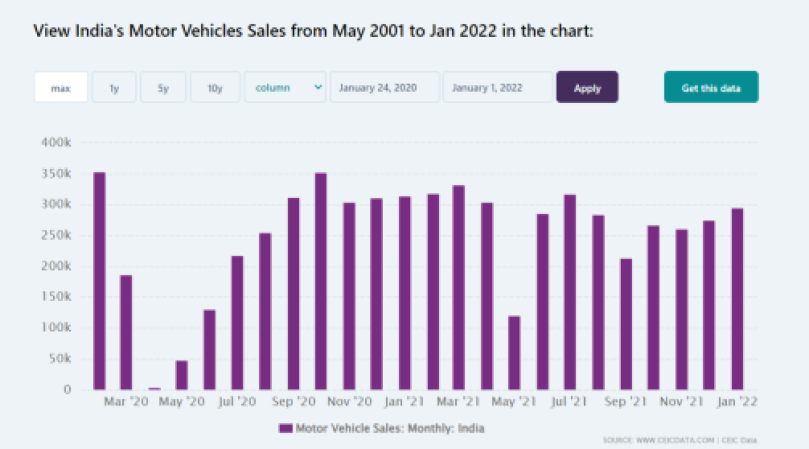Click the Mar '21 bar
Screen dimensions: 809x449
pyautogui.click(x=459, y=287)
